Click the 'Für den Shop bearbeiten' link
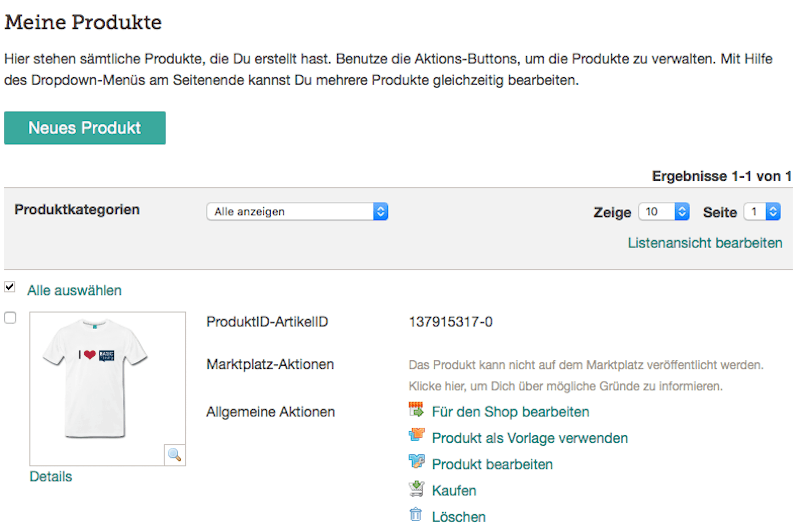 [510, 411]
